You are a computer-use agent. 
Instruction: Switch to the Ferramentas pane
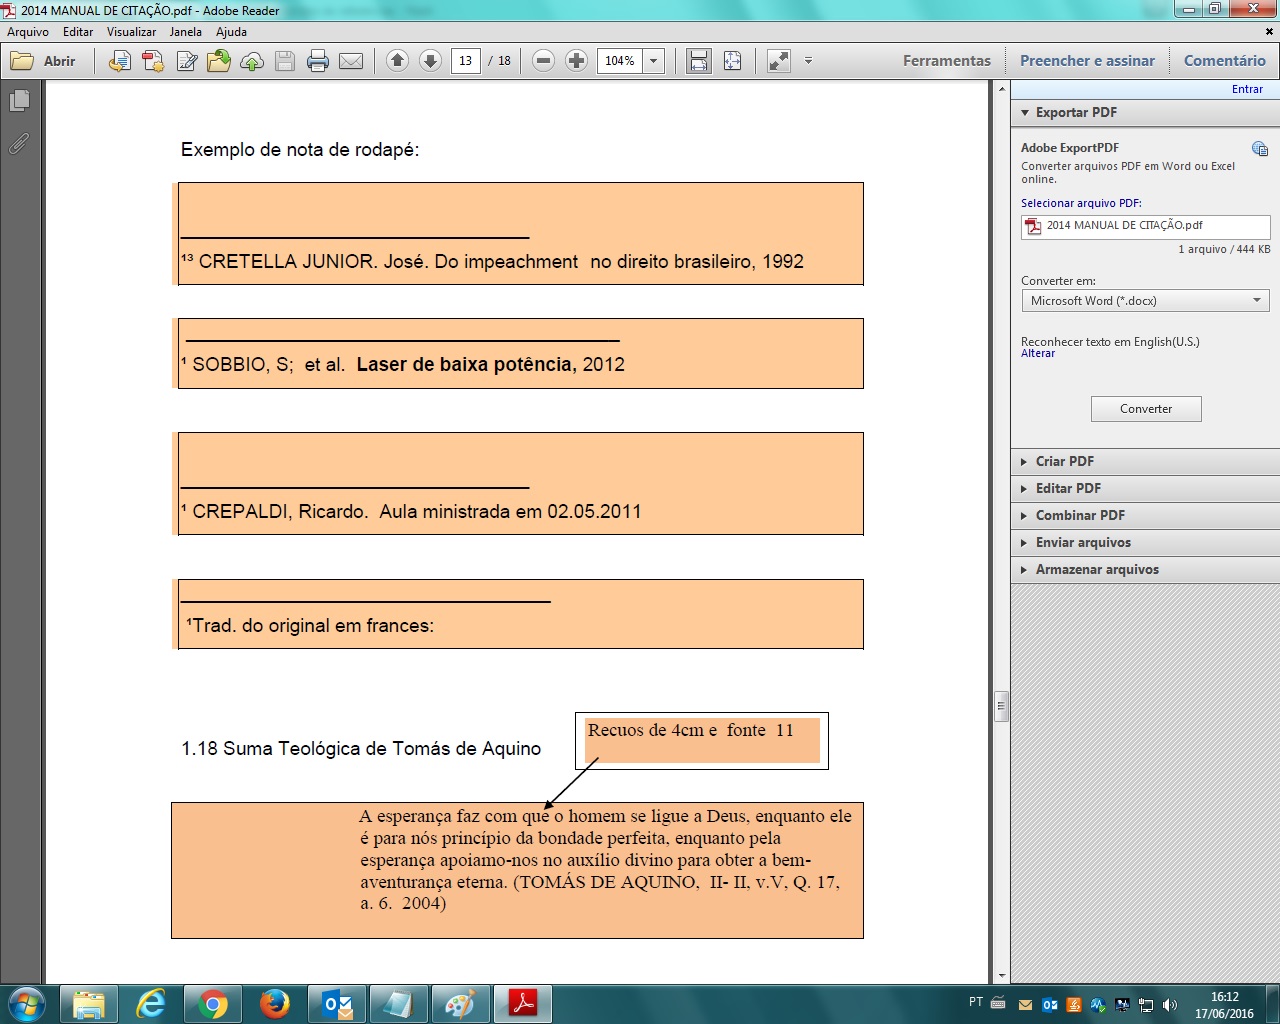946,61
